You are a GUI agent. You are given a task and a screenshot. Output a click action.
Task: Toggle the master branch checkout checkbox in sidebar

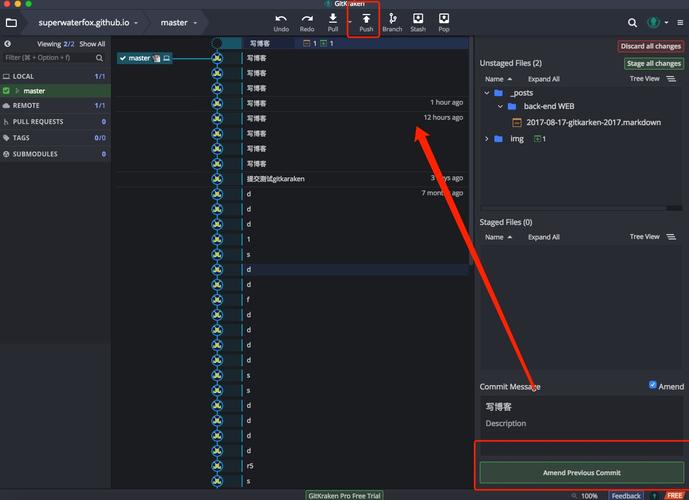pyautogui.click(x=6, y=91)
